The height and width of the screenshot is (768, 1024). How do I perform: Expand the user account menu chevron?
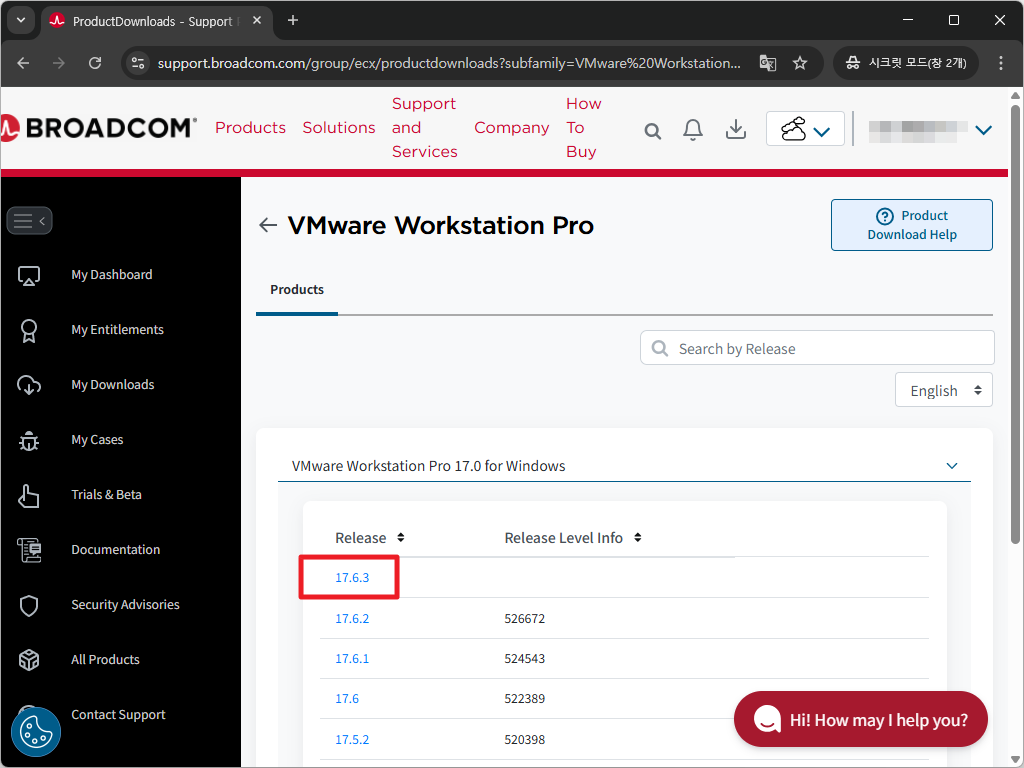pyautogui.click(x=984, y=130)
